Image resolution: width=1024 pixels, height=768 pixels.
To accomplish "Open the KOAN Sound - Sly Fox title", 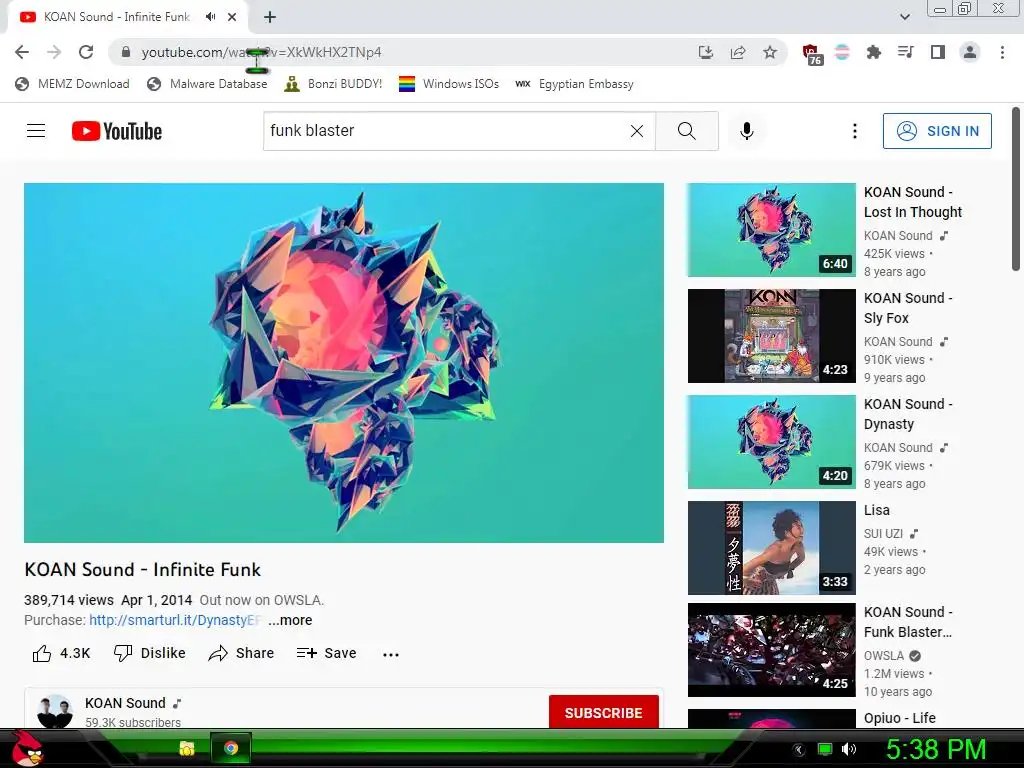I will 908,308.
